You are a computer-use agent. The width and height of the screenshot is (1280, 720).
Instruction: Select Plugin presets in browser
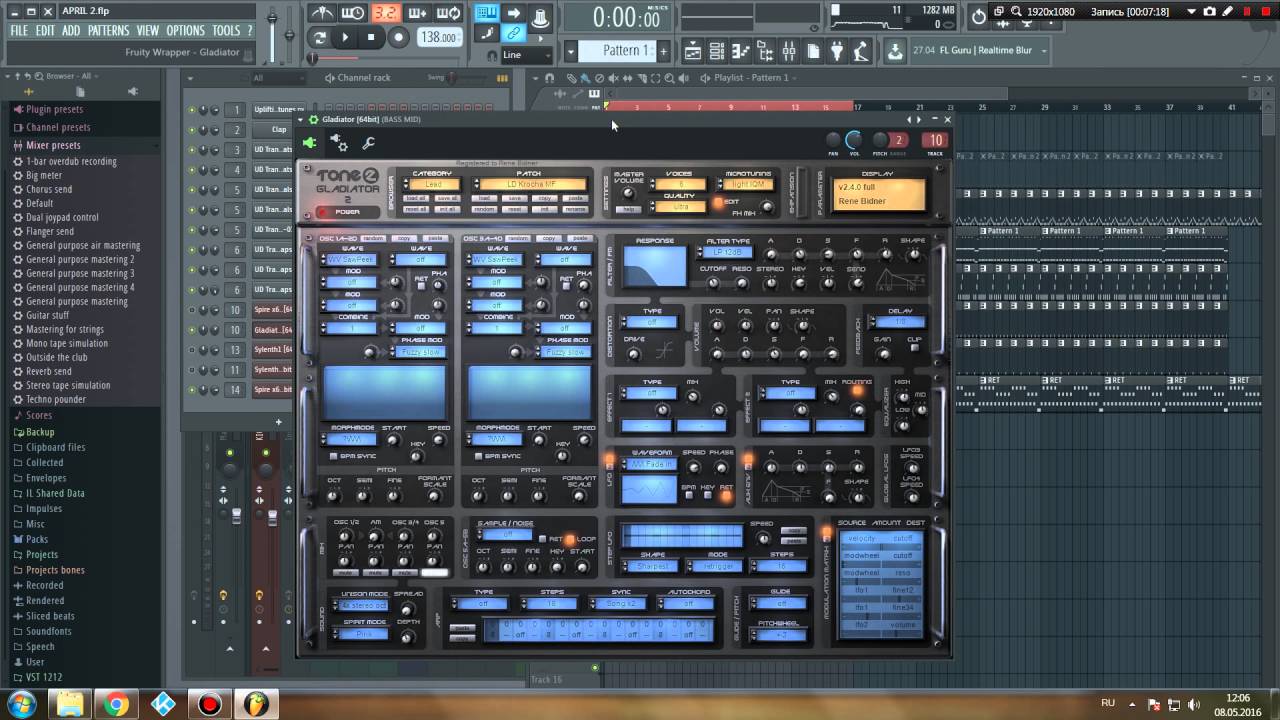(54, 109)
